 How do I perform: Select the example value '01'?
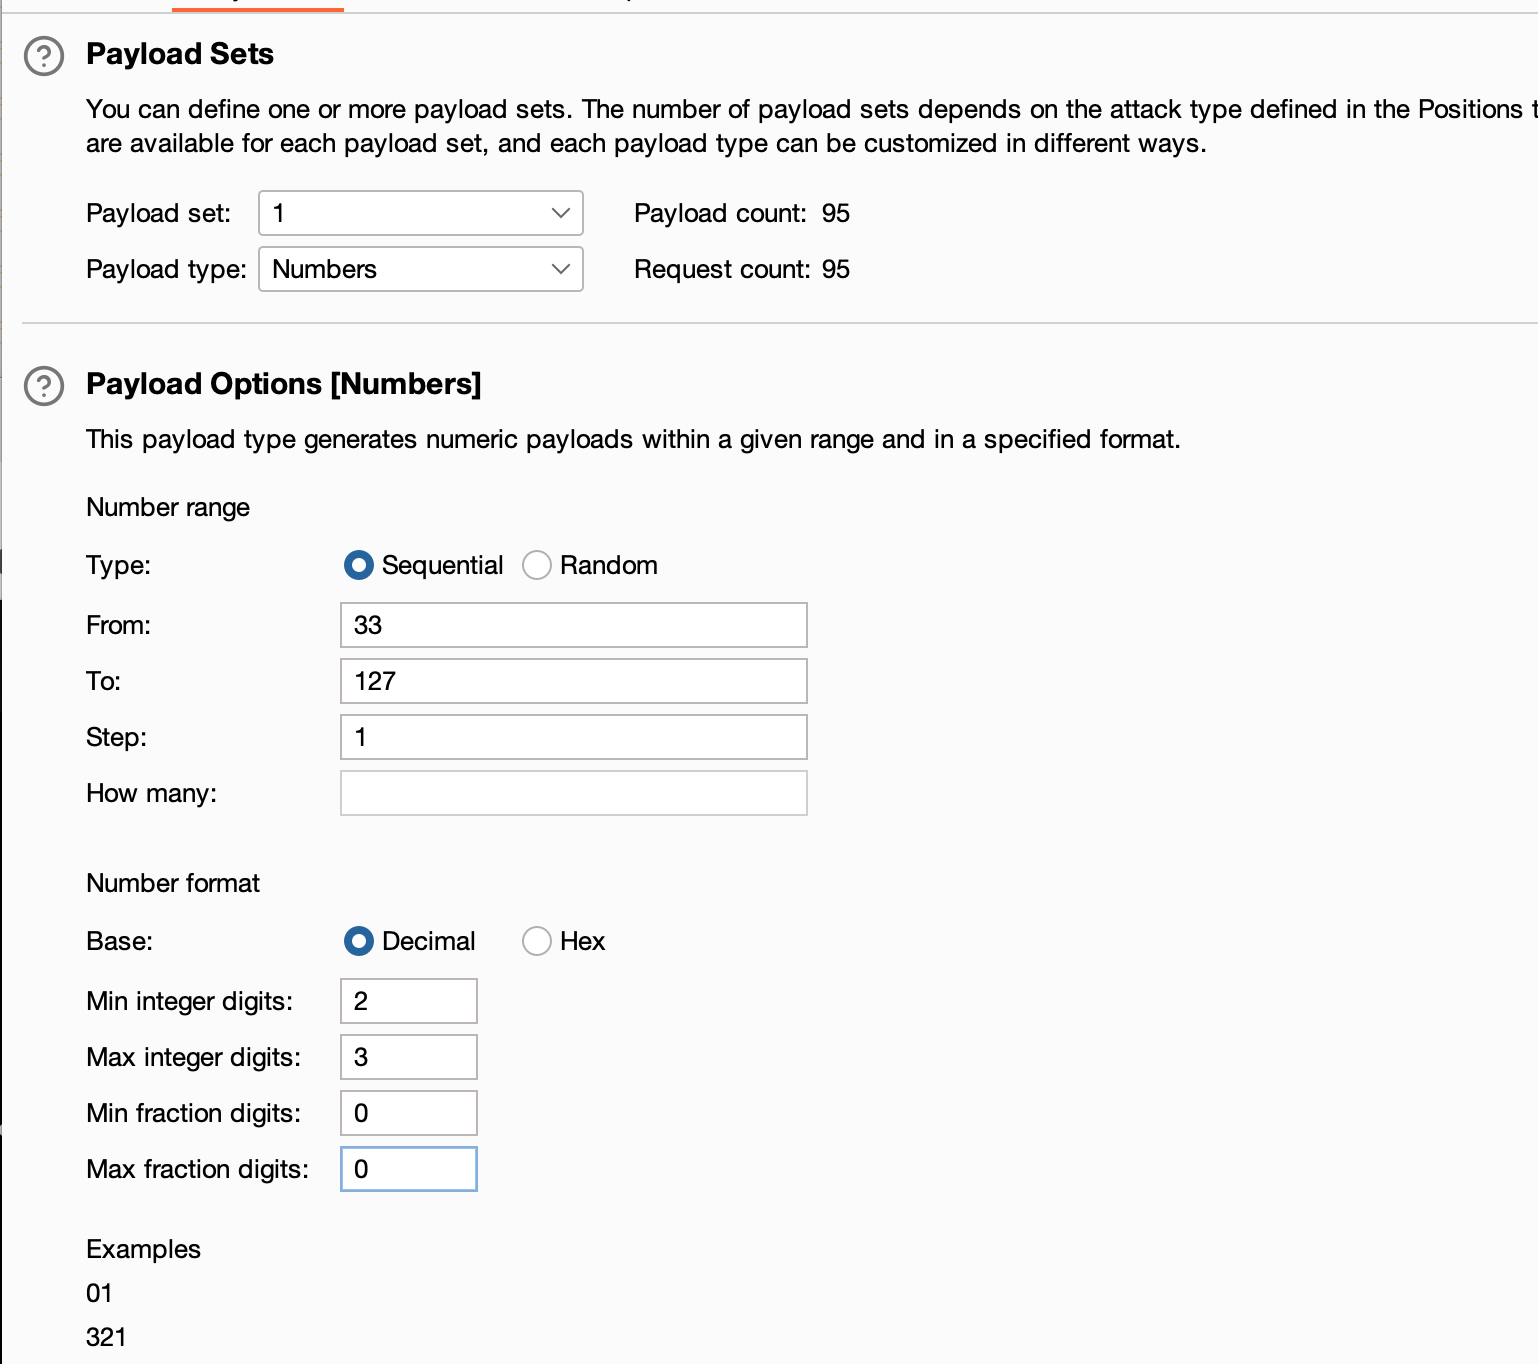click(99, 1293)
